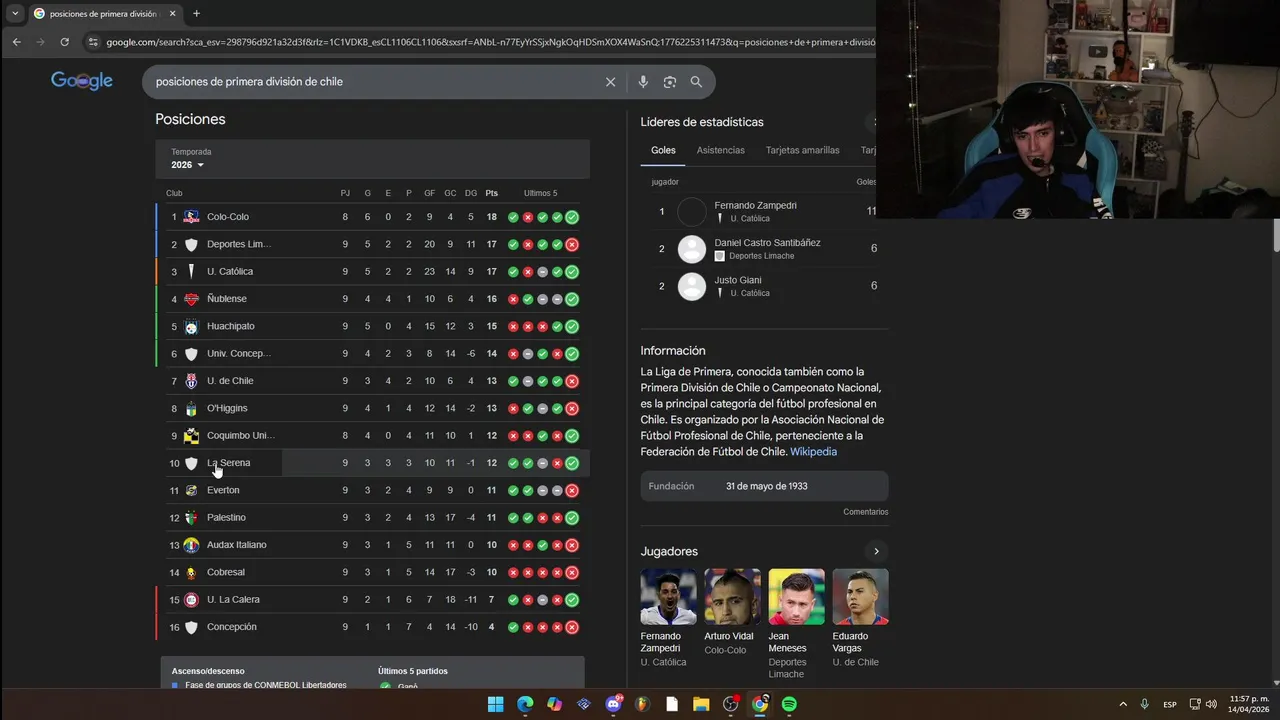Click Justo Giani in scorers list
This screenshot has height=720, width=1280.
pyautogui.click(x=738, y=280)
